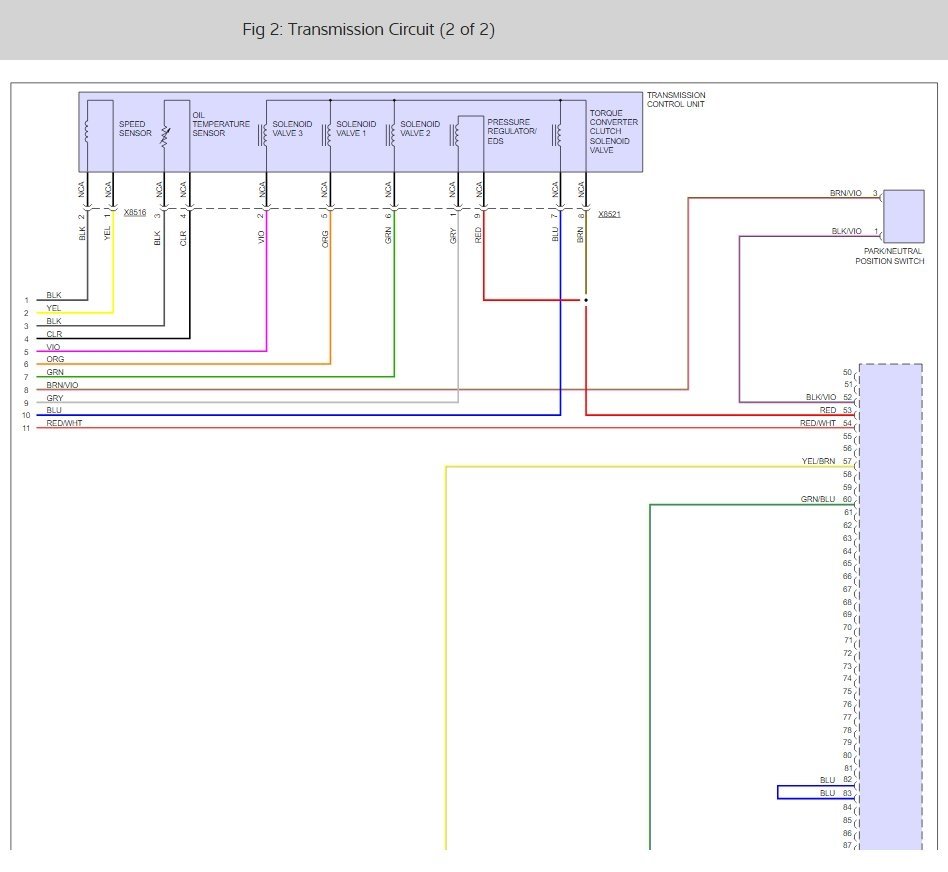Click the red wire splice junction dot
The width and height of the screenshot is (948, 872).
[x=586, y=300]
